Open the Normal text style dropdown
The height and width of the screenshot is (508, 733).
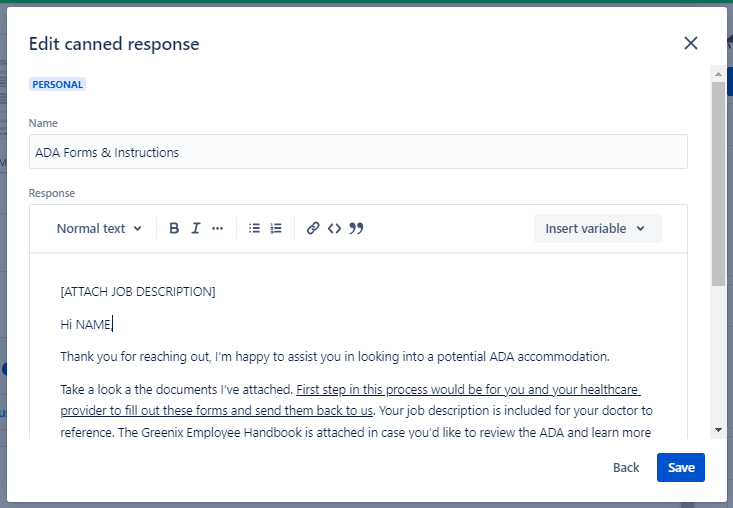(99, 228)
